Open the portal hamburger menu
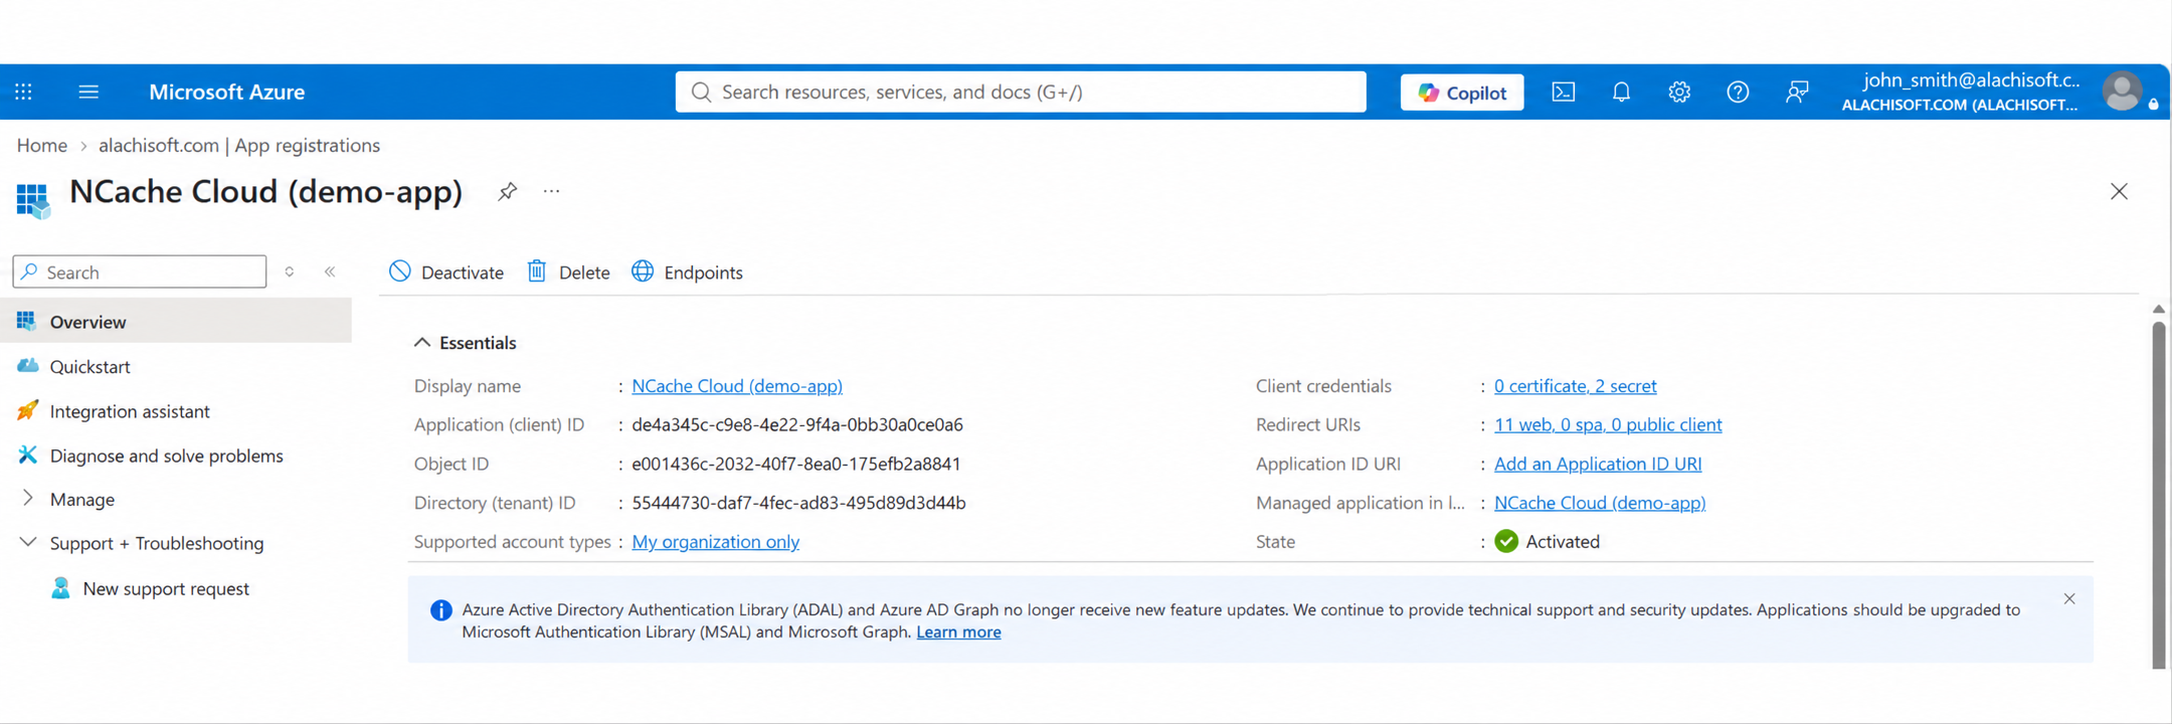2172x724 pixels. pyautogui.click(x=89, y=92)
